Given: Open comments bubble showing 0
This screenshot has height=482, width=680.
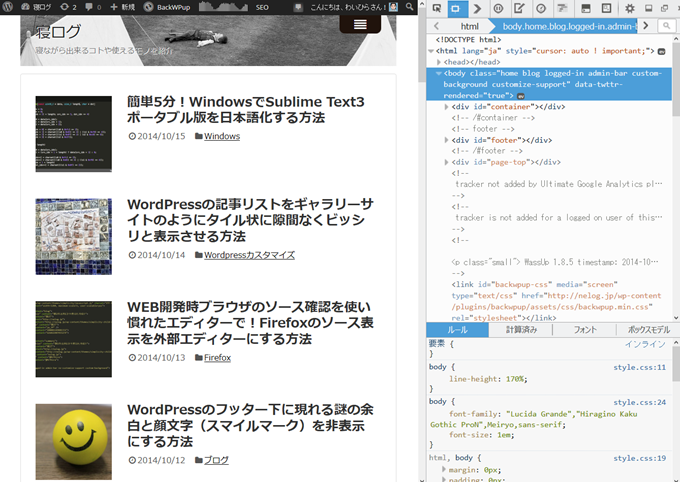Looking at the screenshot, I should pos(93,7).
